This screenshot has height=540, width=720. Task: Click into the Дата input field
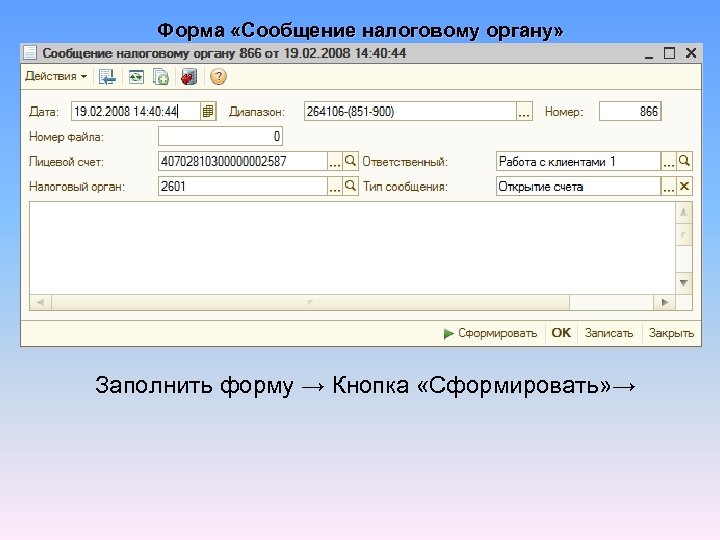[136, 111]
